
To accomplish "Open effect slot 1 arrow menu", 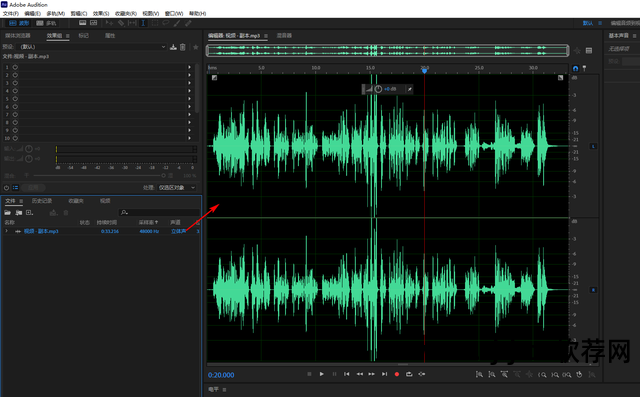I will (x=189, y=67).
